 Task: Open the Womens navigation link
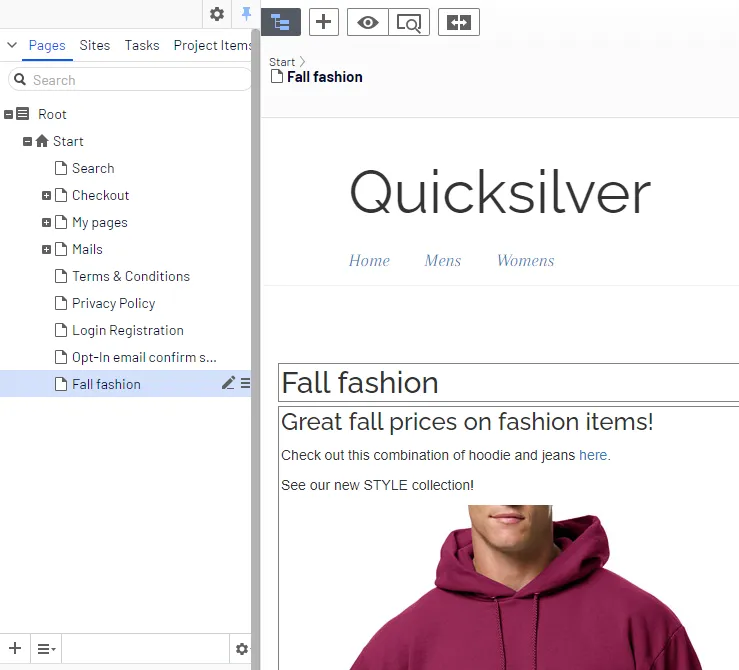point(526,261)
